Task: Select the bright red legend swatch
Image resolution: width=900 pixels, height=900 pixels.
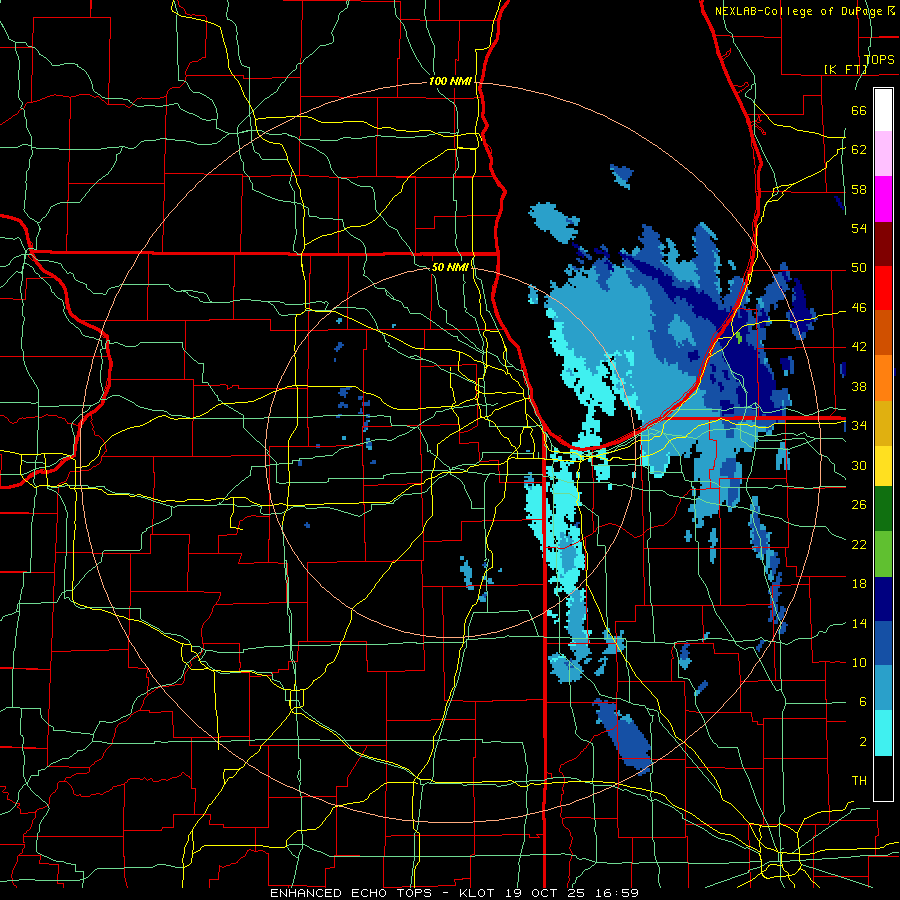Action: point(883,288)
